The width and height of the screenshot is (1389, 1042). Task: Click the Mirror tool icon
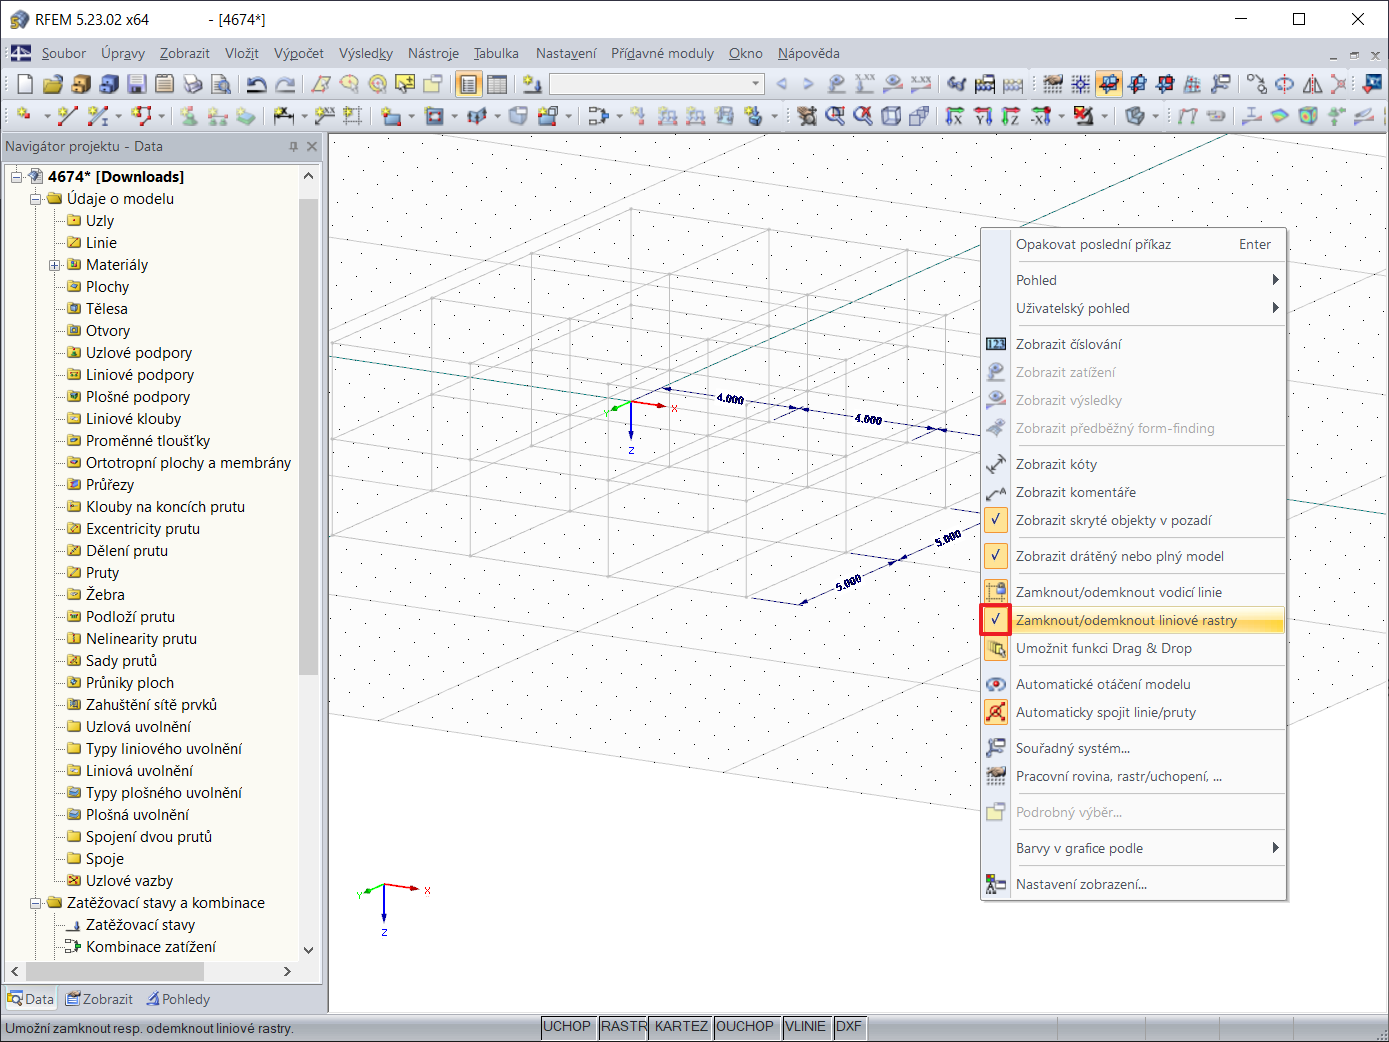[1312, 85]
